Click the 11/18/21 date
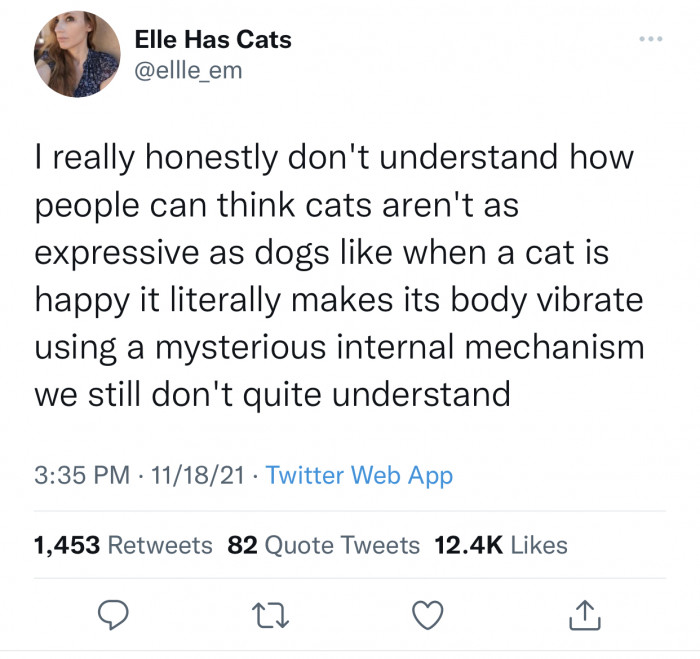This screenshot has width=700, height=659. pyautogui.click(x=195, y=476)
